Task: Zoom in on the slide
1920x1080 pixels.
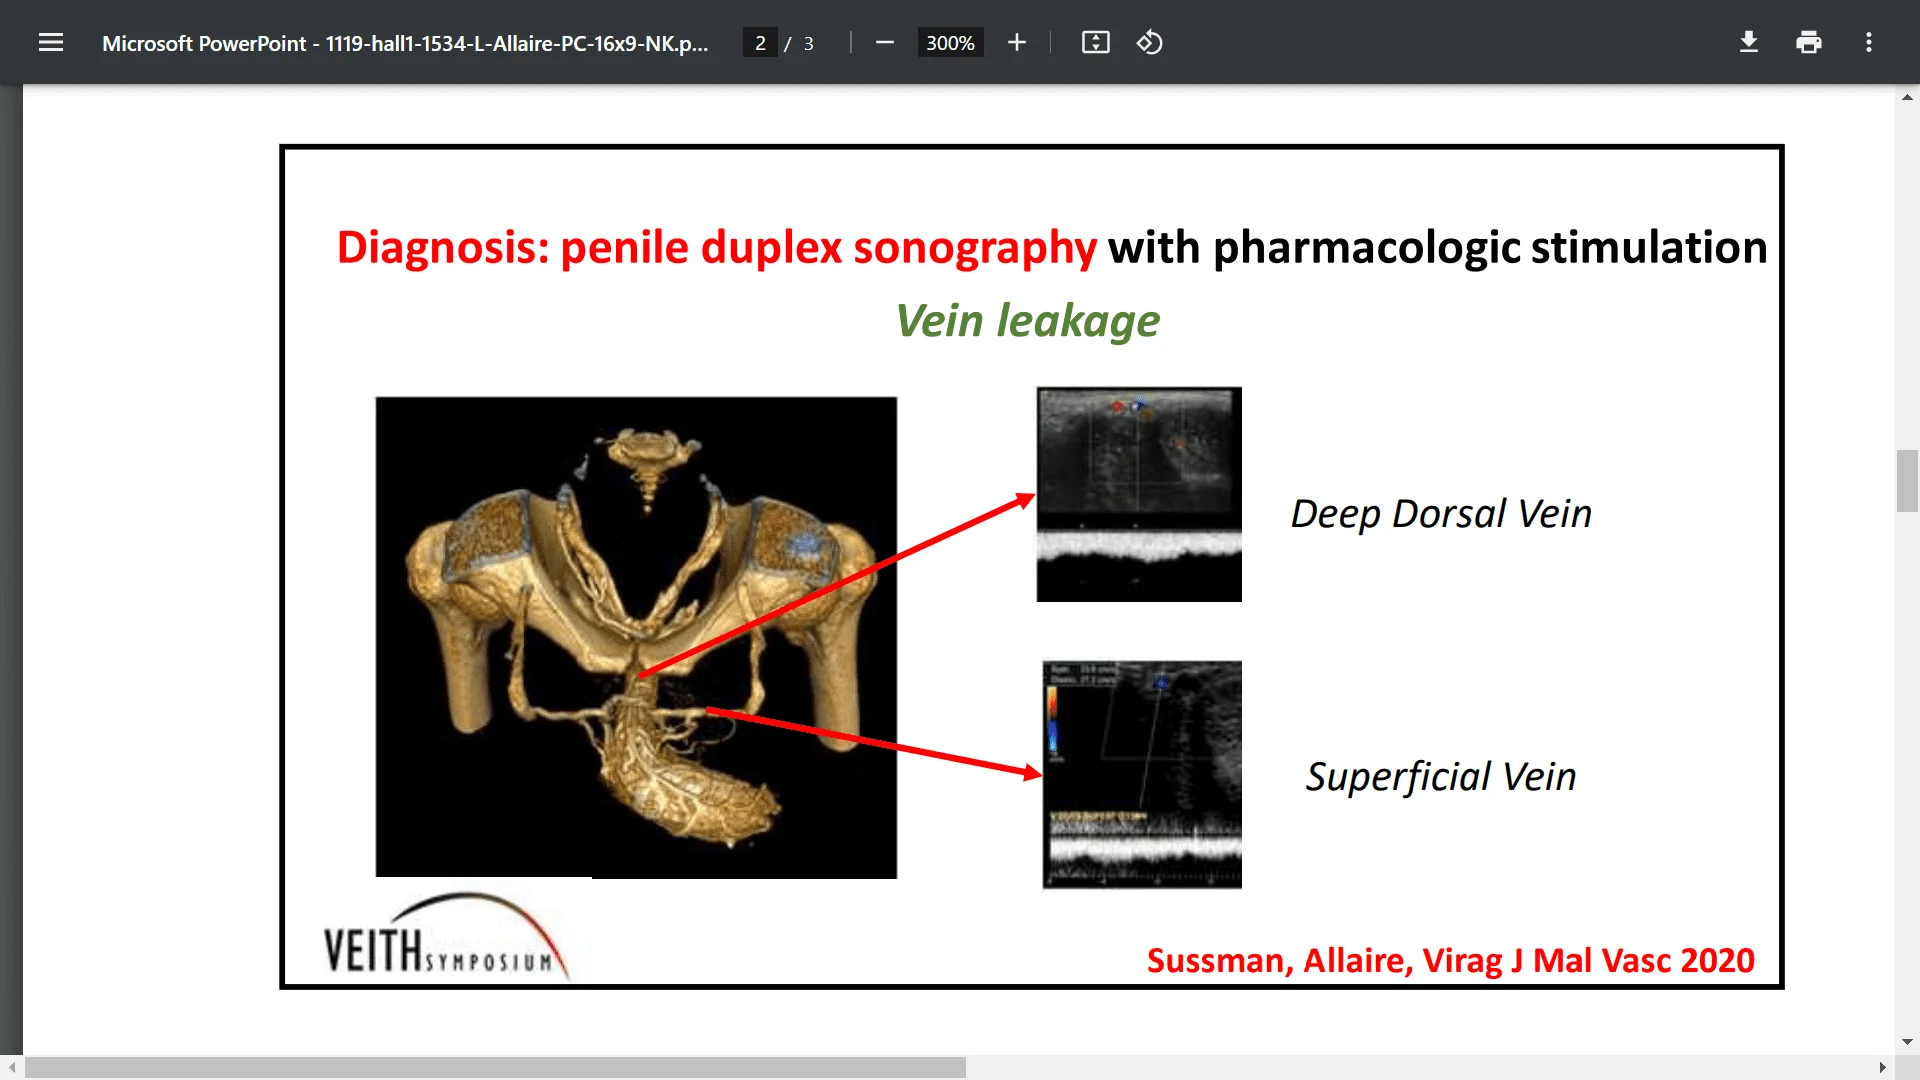Action: tap(1016, 42)
